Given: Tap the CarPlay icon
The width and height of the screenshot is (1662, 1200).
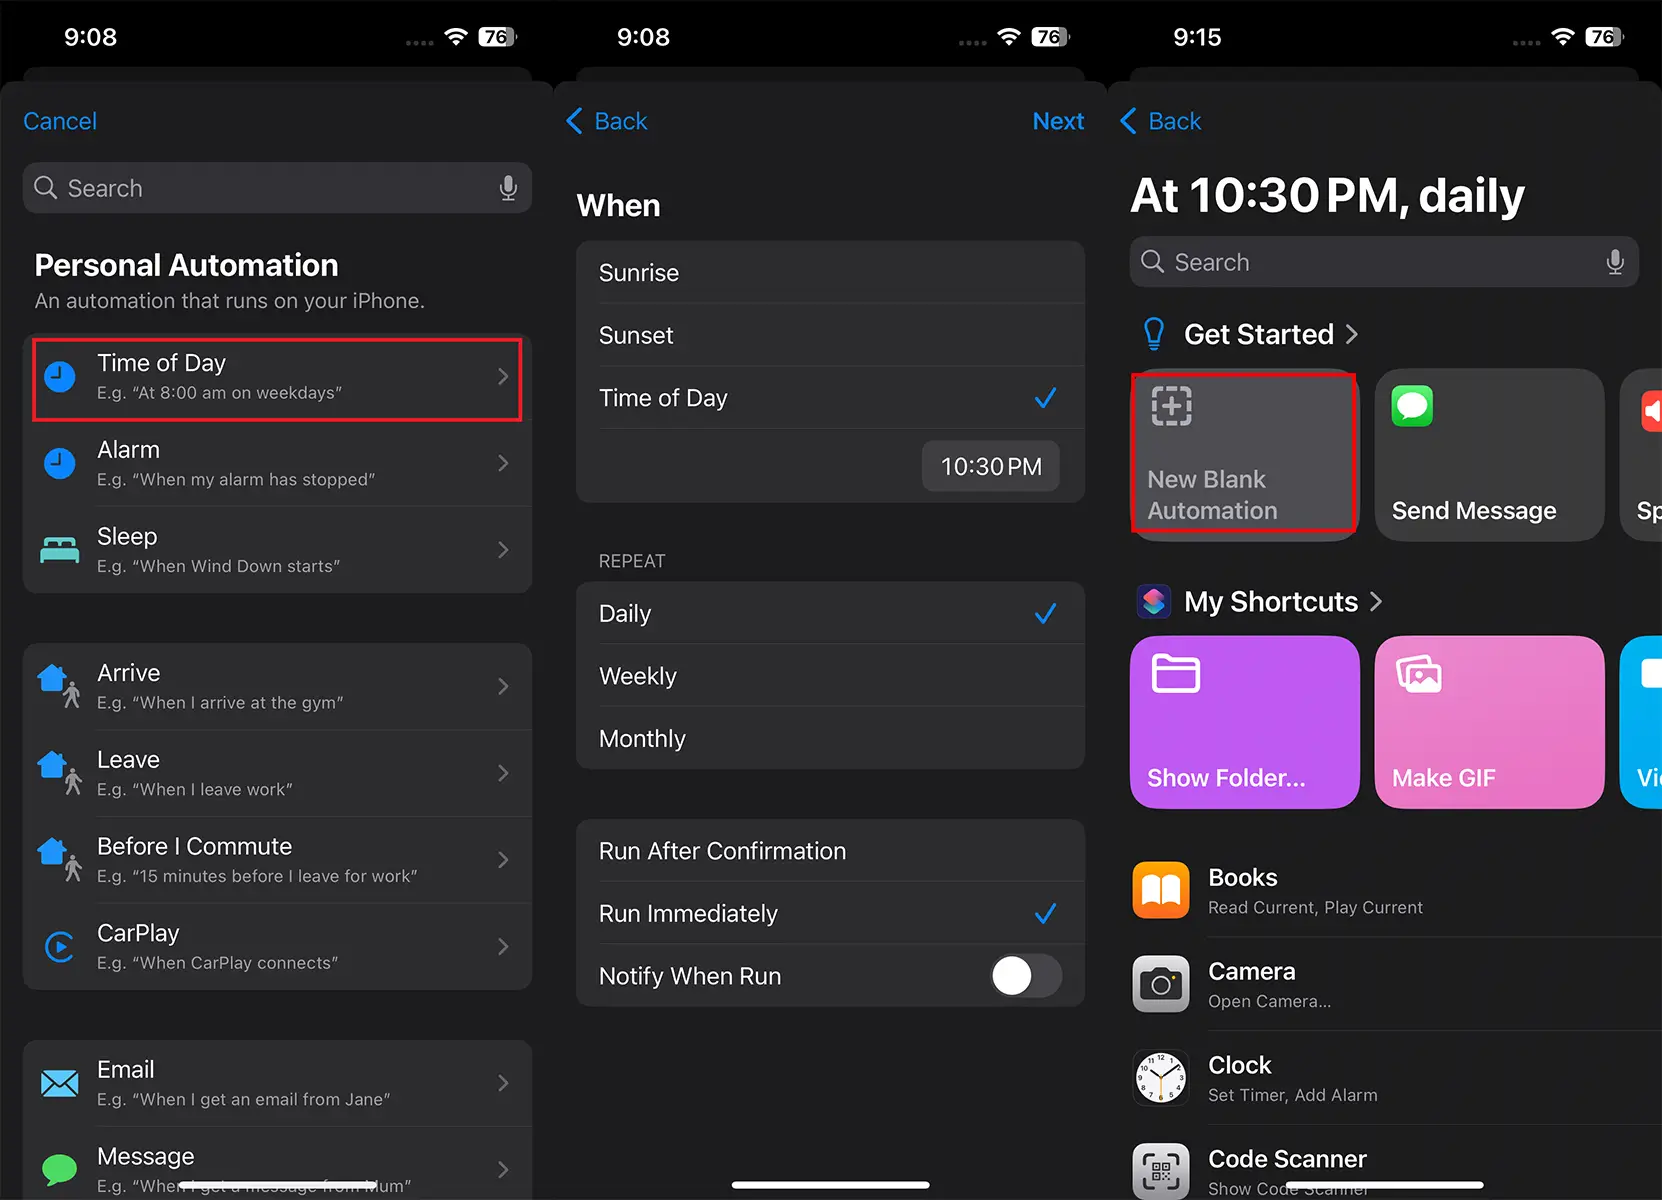Looking at the screenshot, I should click(x=60, y=947).
